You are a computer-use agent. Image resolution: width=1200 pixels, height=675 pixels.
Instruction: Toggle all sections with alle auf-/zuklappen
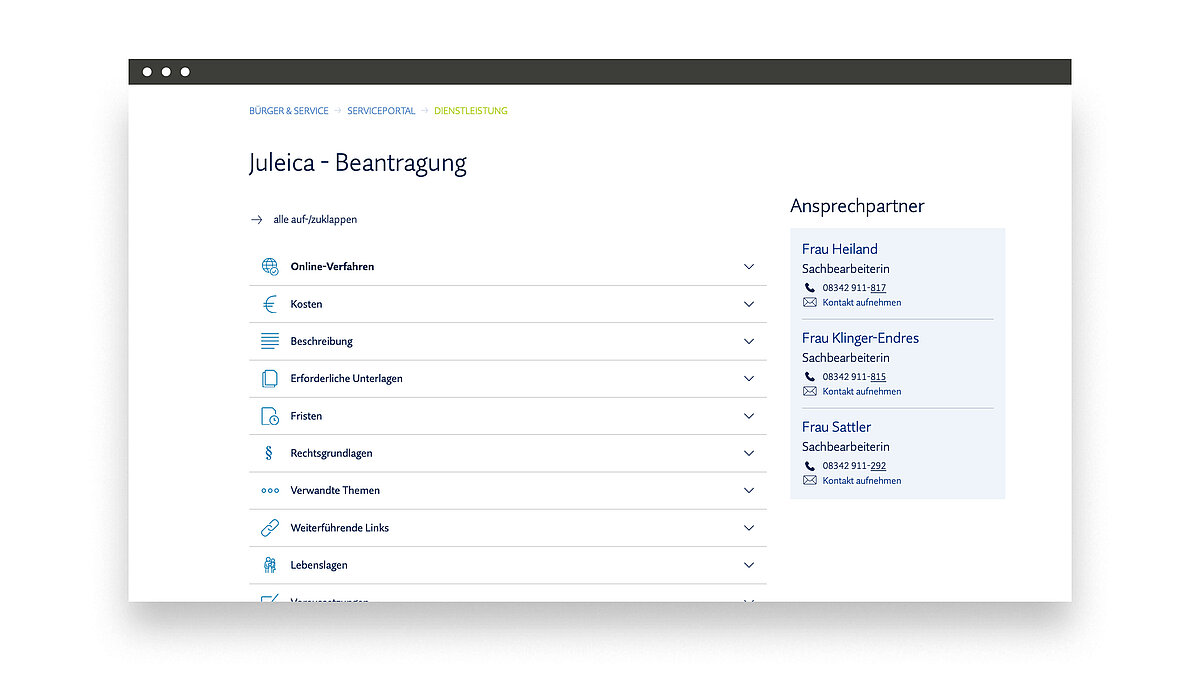315,219
